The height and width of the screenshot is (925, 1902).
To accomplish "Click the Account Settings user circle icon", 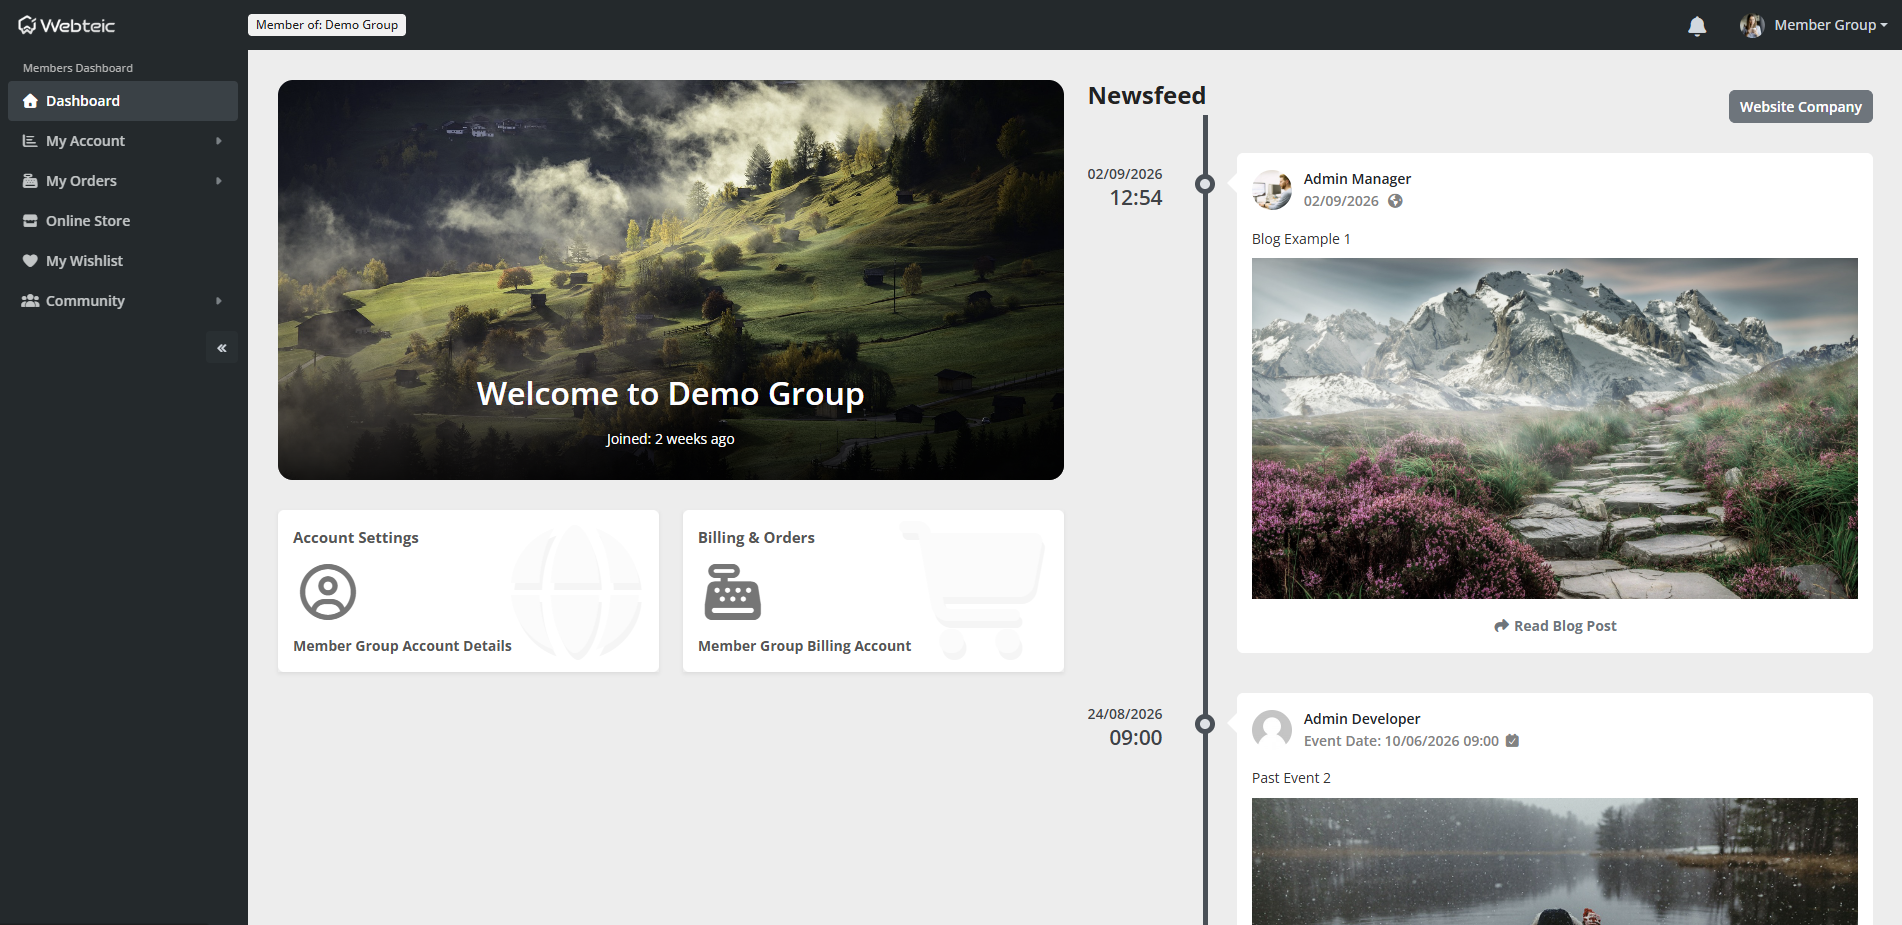I will click(328, 592).
